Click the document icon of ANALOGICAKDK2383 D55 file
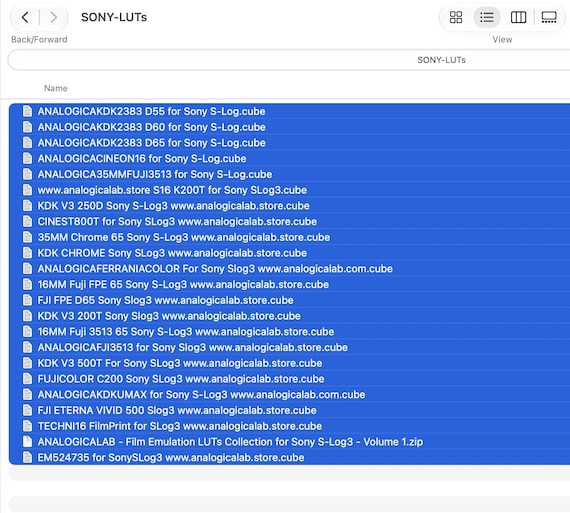This screenshot has height=513, width=570. pyautogui.click(x=27, y=111)
